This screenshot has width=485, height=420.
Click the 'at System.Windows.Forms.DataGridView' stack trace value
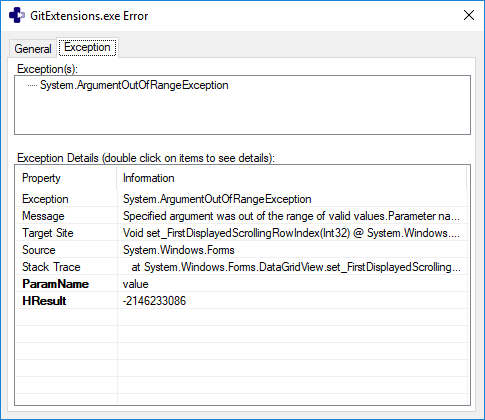(296, 267)
